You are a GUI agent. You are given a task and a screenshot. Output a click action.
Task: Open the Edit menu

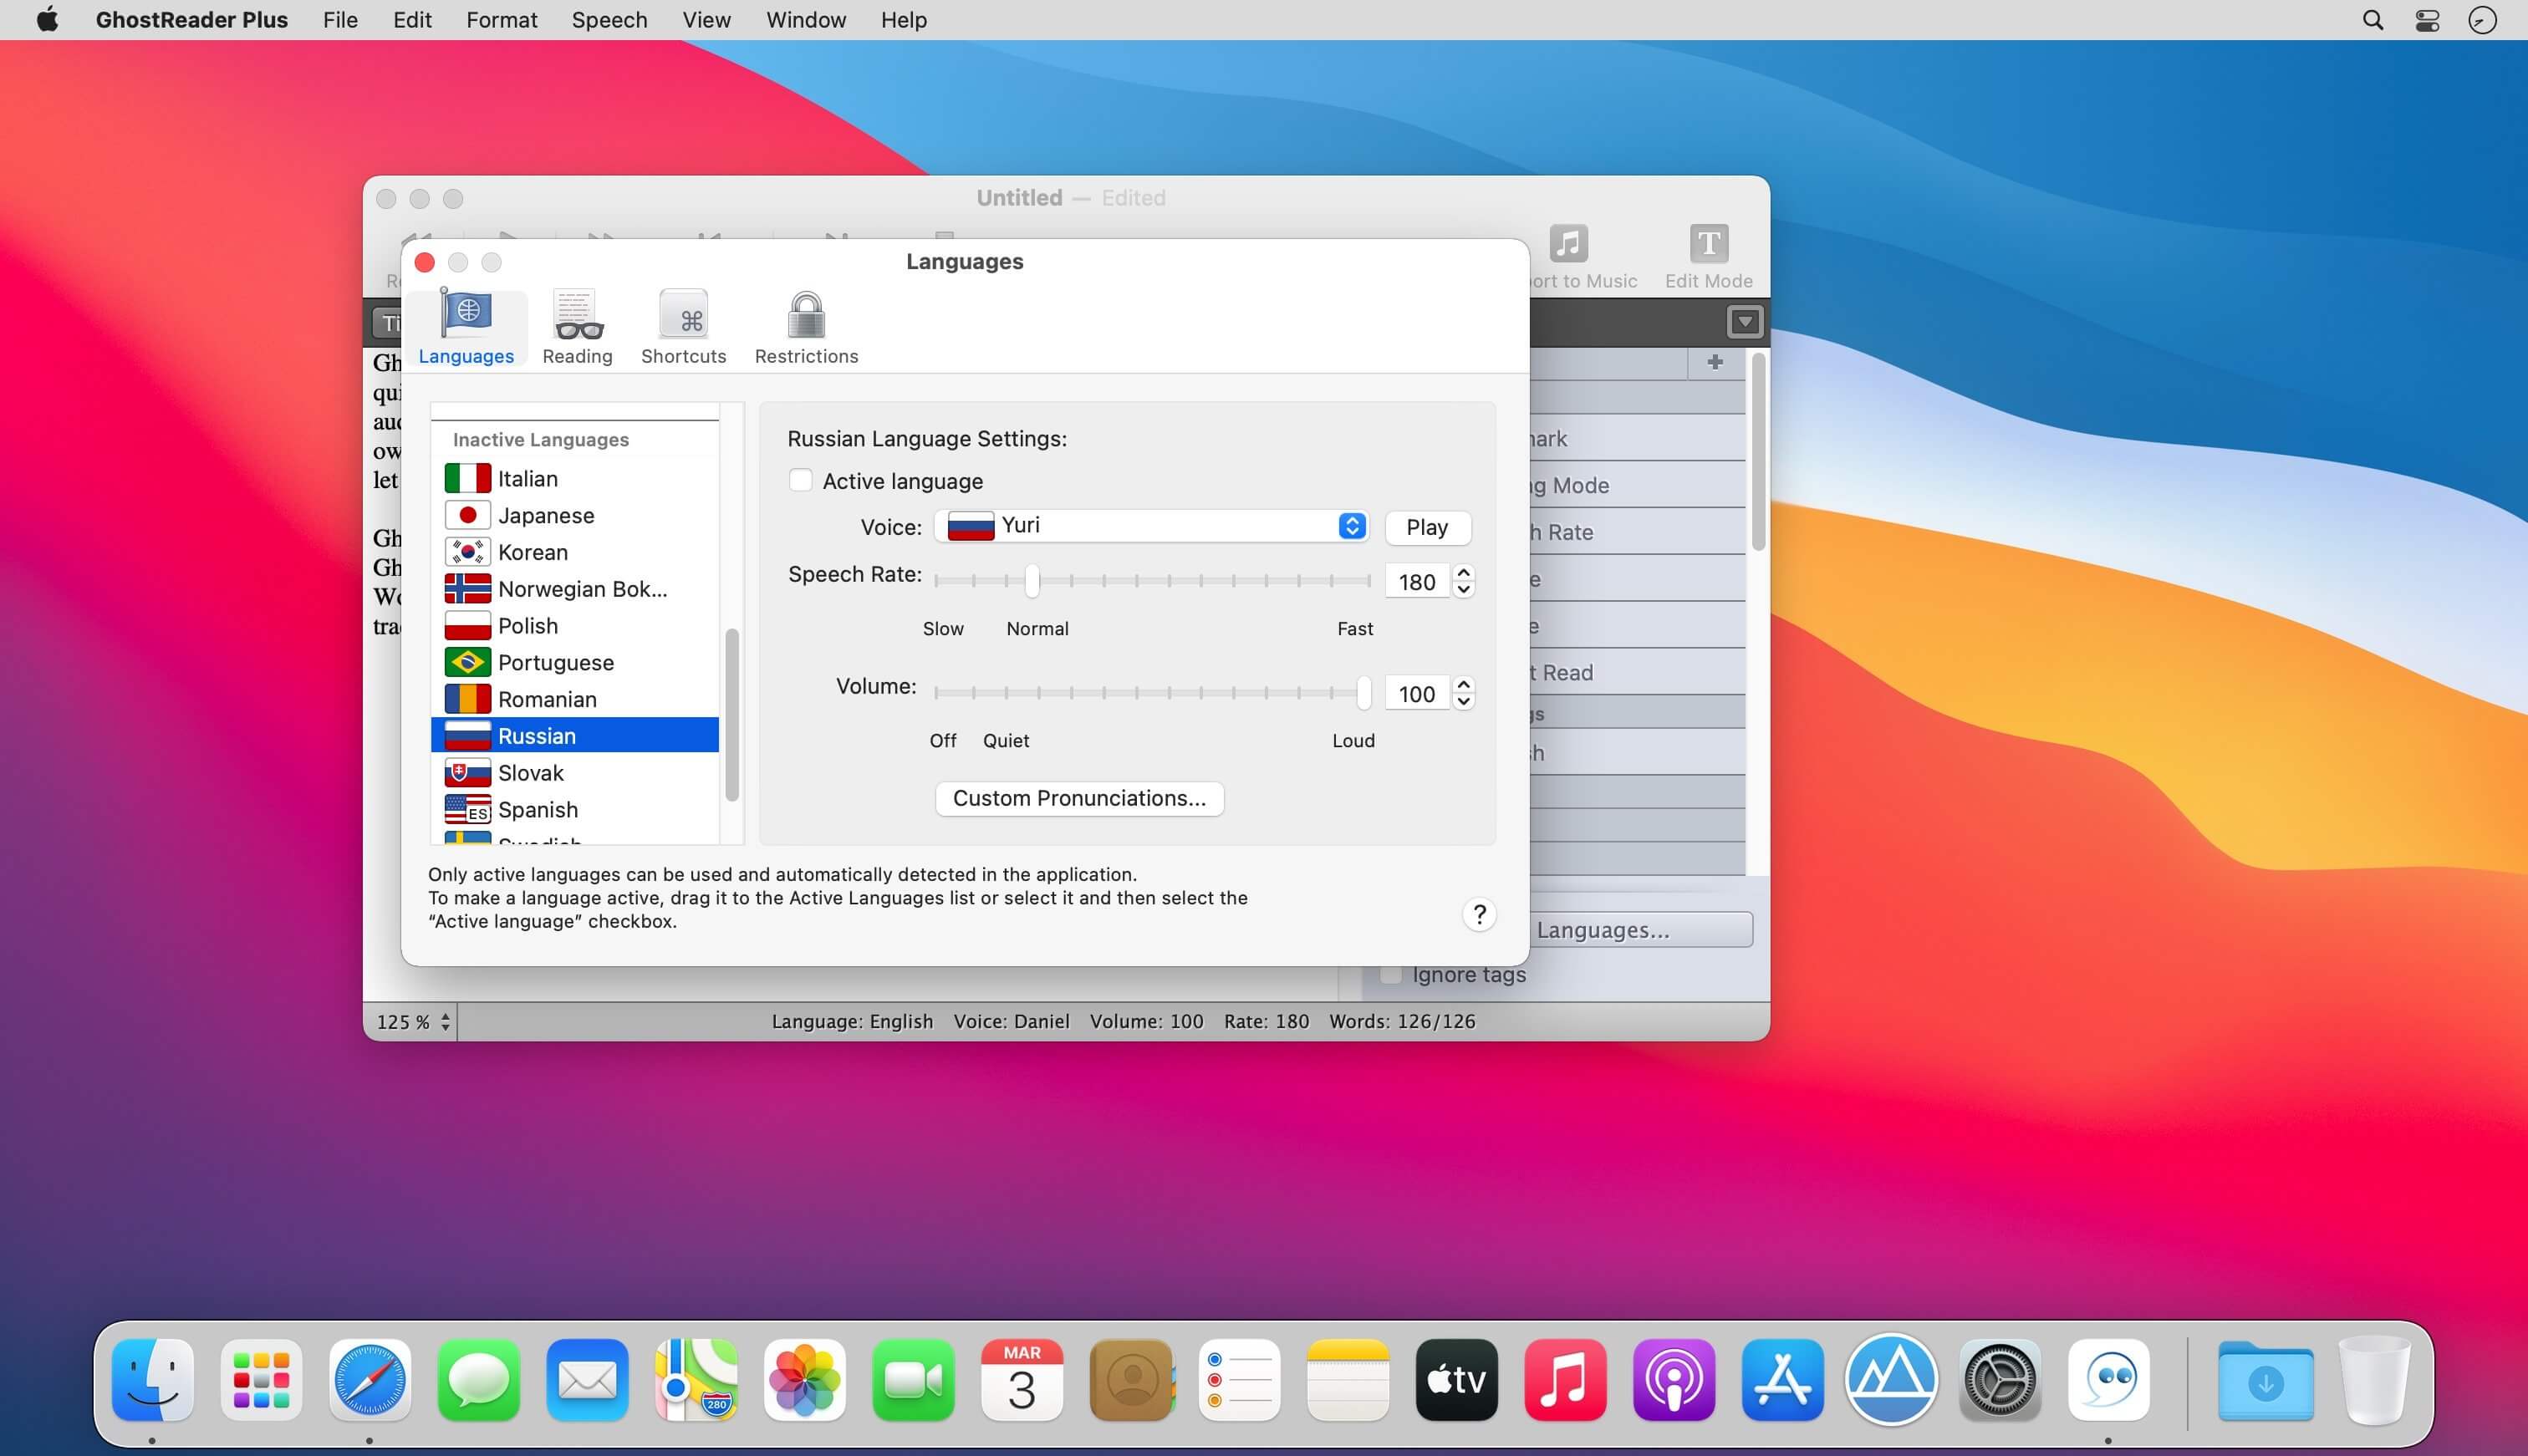point(412,20)
